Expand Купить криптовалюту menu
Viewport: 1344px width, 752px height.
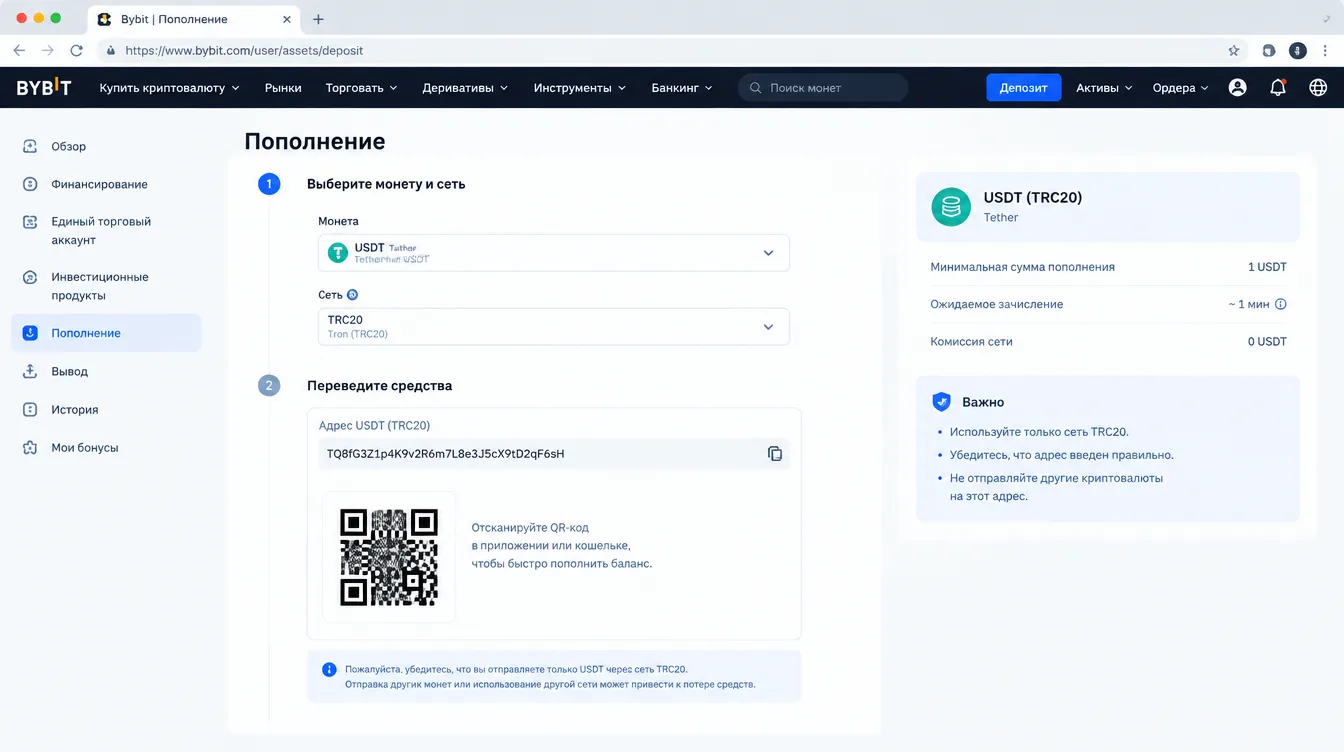click(170, 88)
